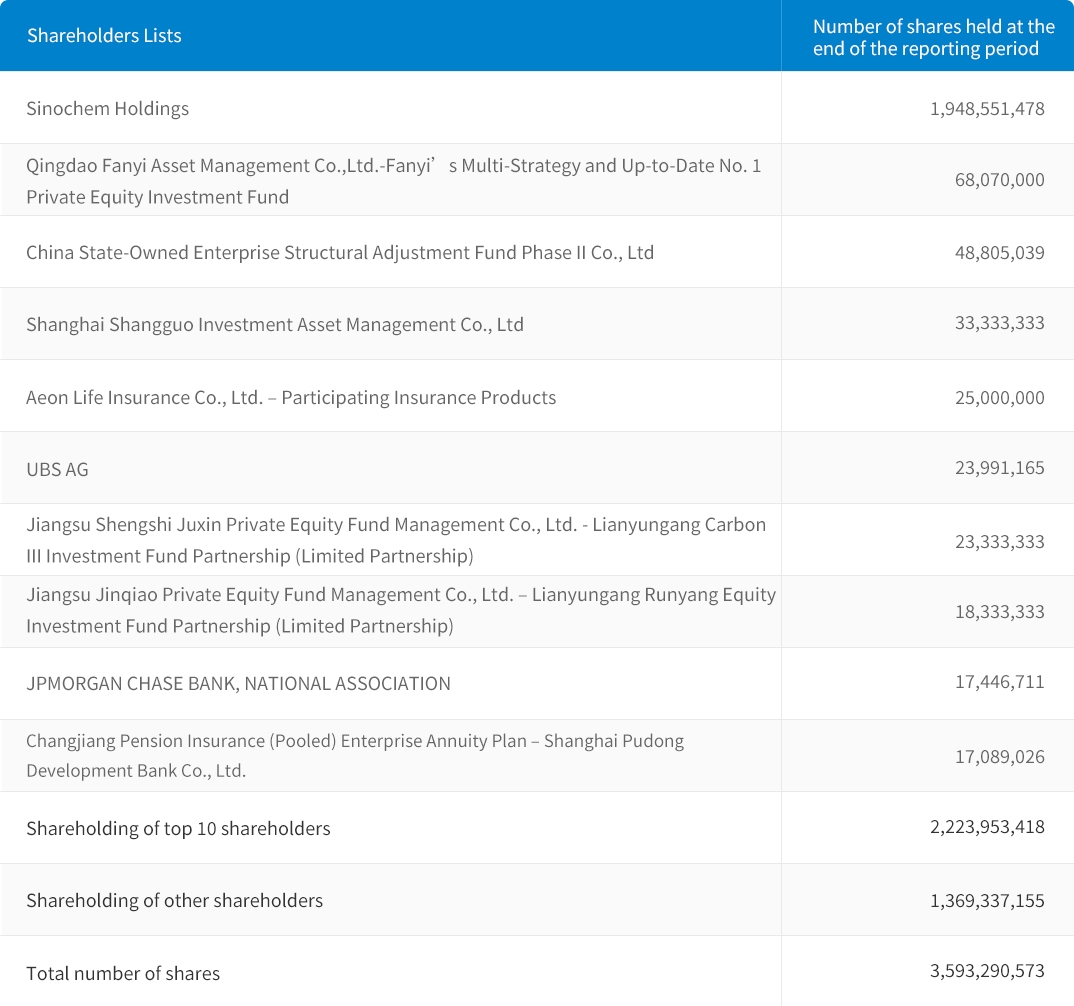Select China State-Owned Enterprise Structural Adjustment Fund

tap(340, 252)
